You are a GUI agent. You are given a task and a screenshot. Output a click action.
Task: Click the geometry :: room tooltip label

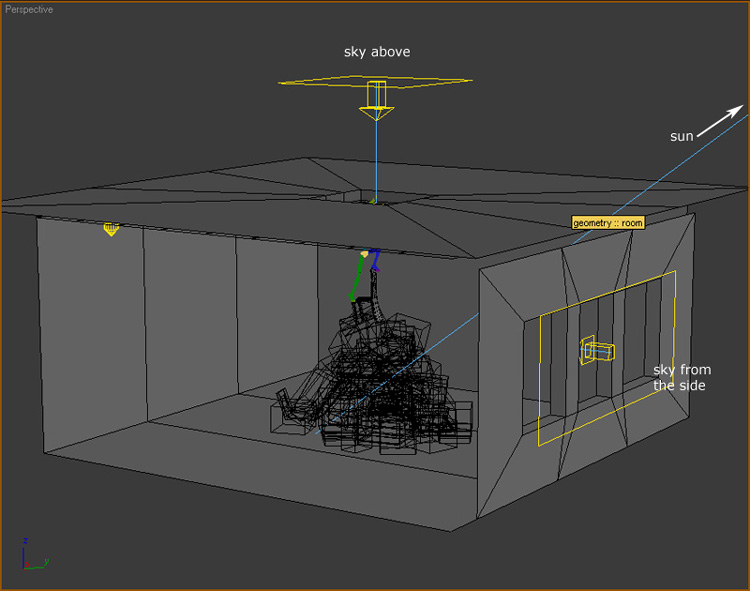coord(608,223)
